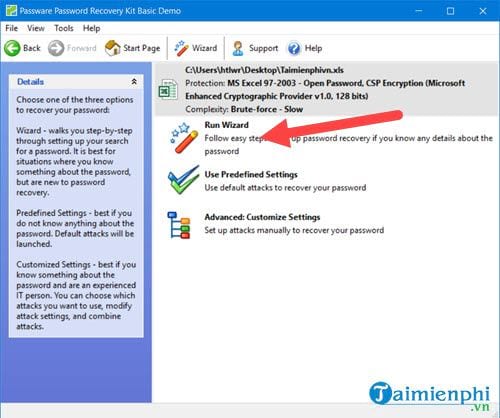Click the Support person icon
The height and width of the screenshot is (418, 500).
click(x=238, y=48)
